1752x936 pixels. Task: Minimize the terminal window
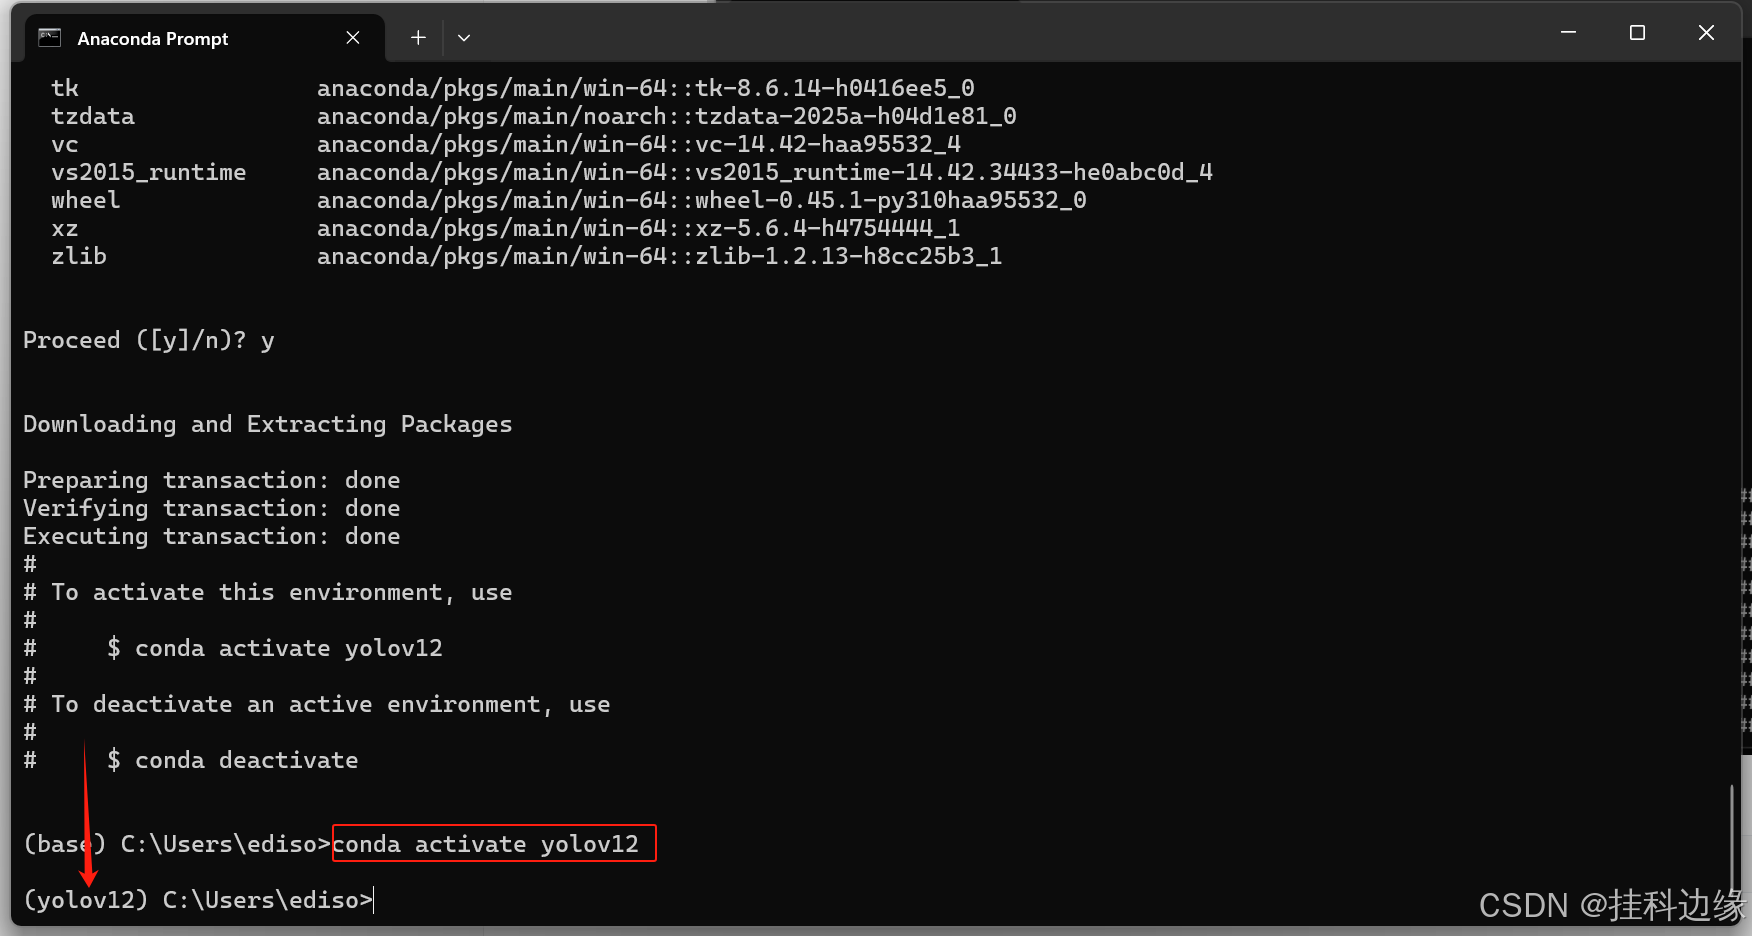point(1568,33)
